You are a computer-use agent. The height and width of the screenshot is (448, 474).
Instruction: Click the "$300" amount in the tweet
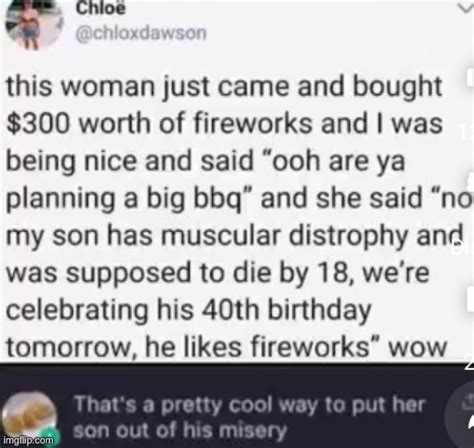[39, 123]
